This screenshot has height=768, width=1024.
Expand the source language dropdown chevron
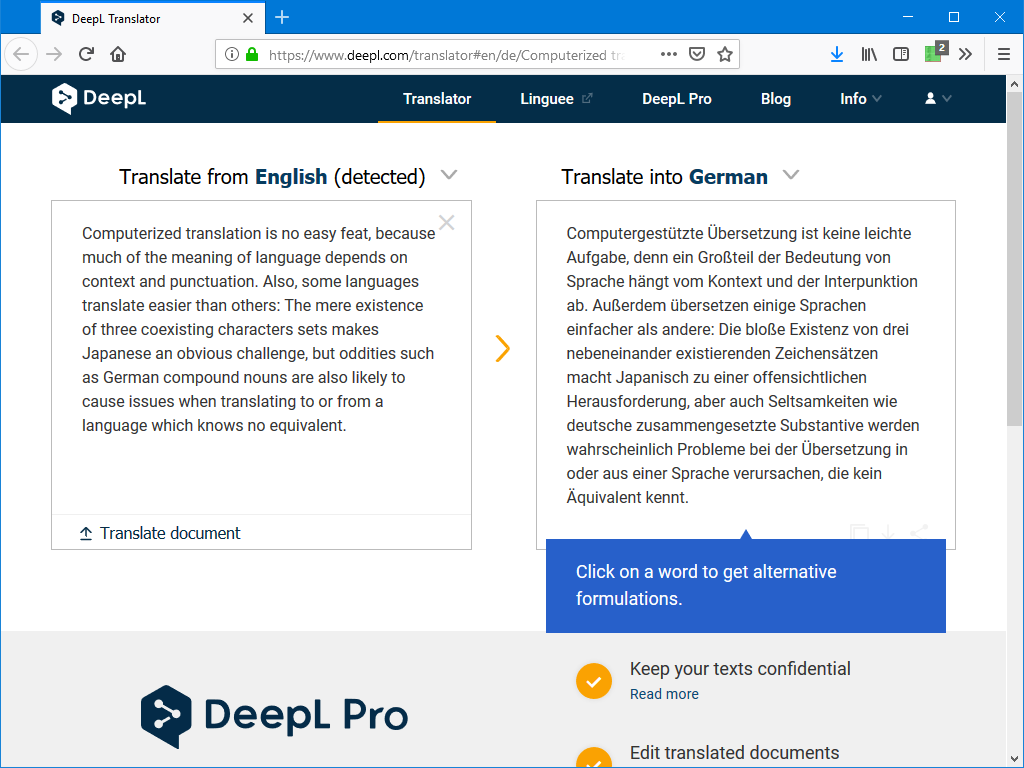pyautogui.click(x=449, y=175)
